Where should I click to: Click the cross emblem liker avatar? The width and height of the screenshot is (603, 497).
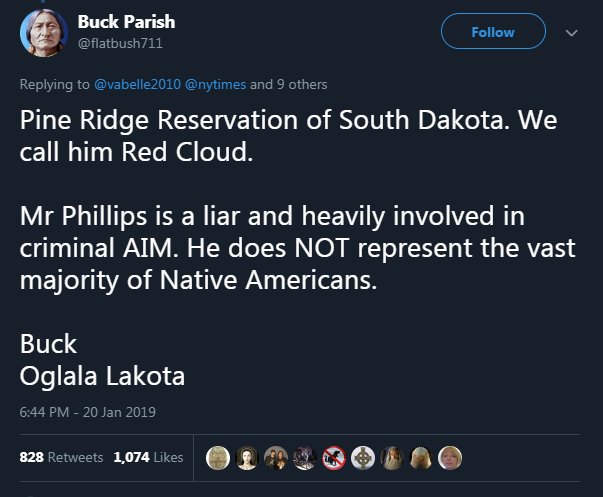(363, 457)
